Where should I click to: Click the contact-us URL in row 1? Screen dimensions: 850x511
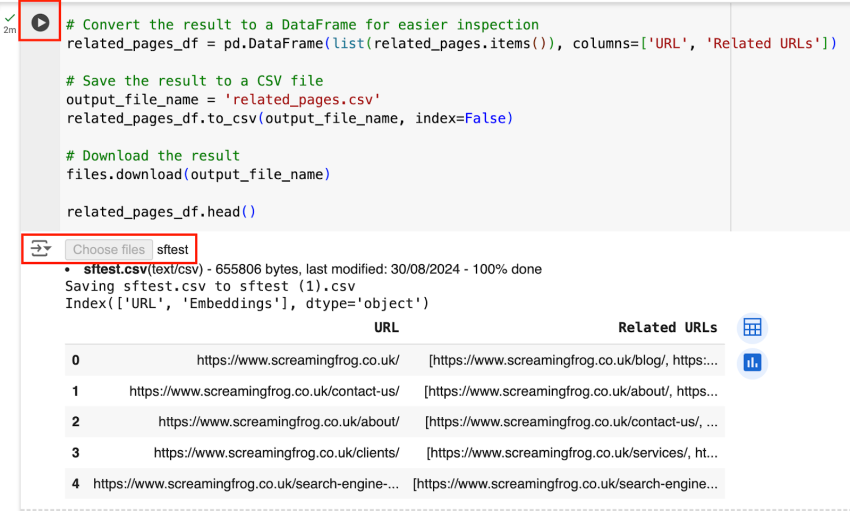point(264,391)
